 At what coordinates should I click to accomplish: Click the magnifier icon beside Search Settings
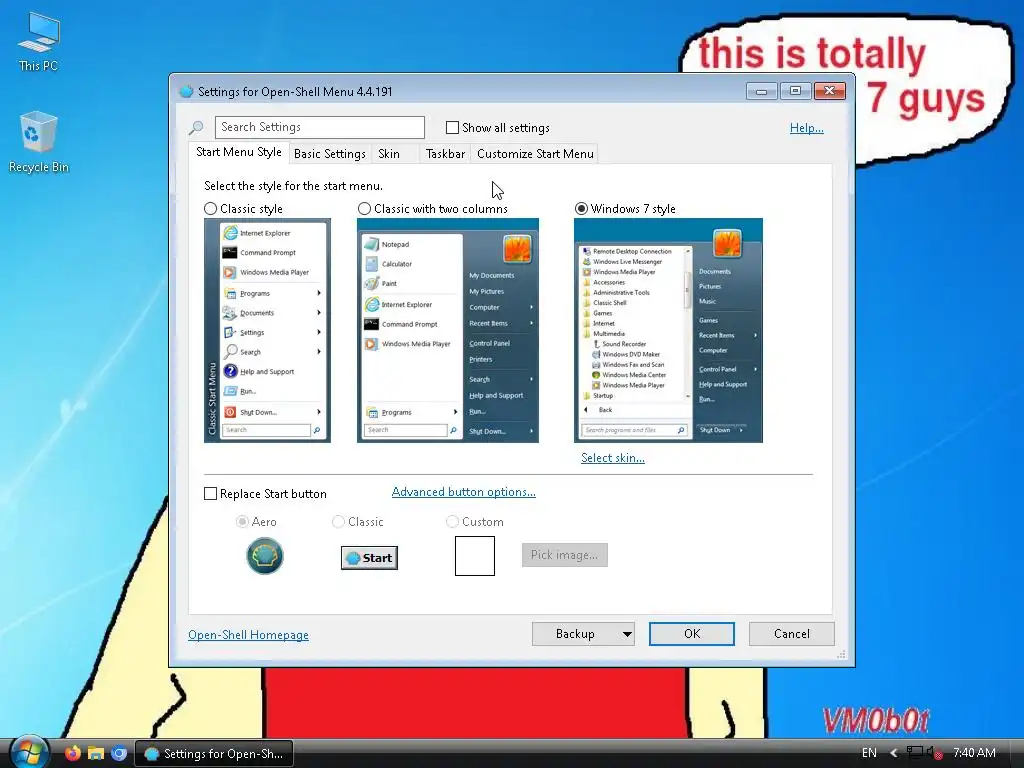pos(196,127)
